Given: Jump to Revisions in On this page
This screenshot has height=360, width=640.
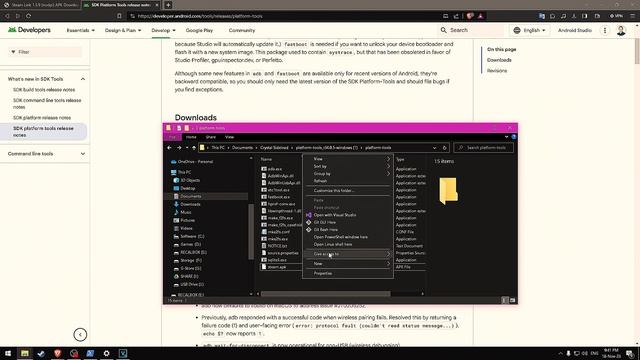Looking at the screenshot, I should tap(497, 71).
